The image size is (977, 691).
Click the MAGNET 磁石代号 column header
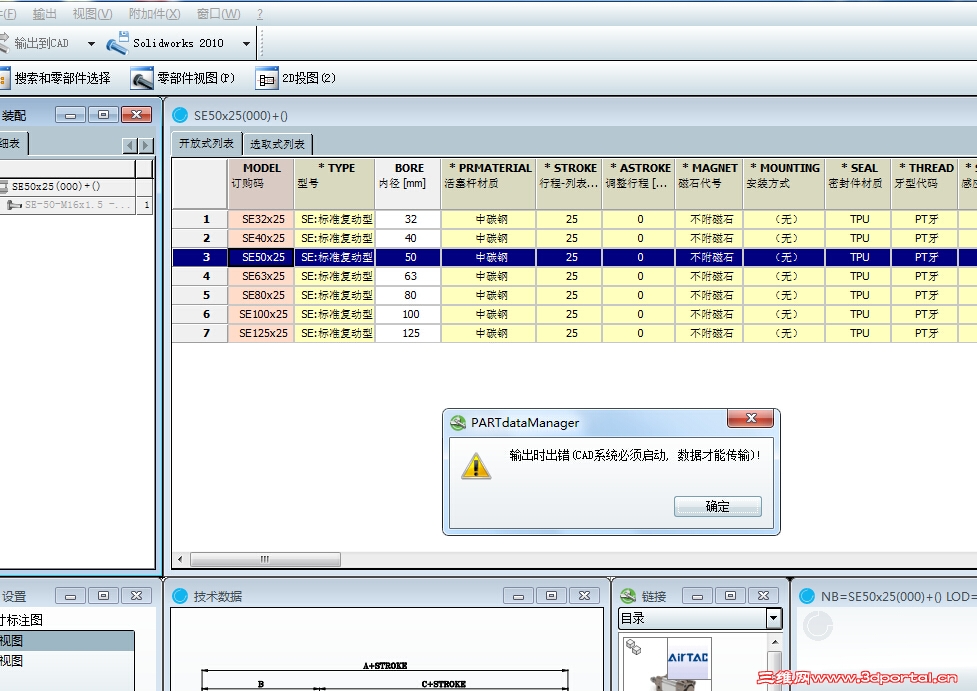coord(709,183)
